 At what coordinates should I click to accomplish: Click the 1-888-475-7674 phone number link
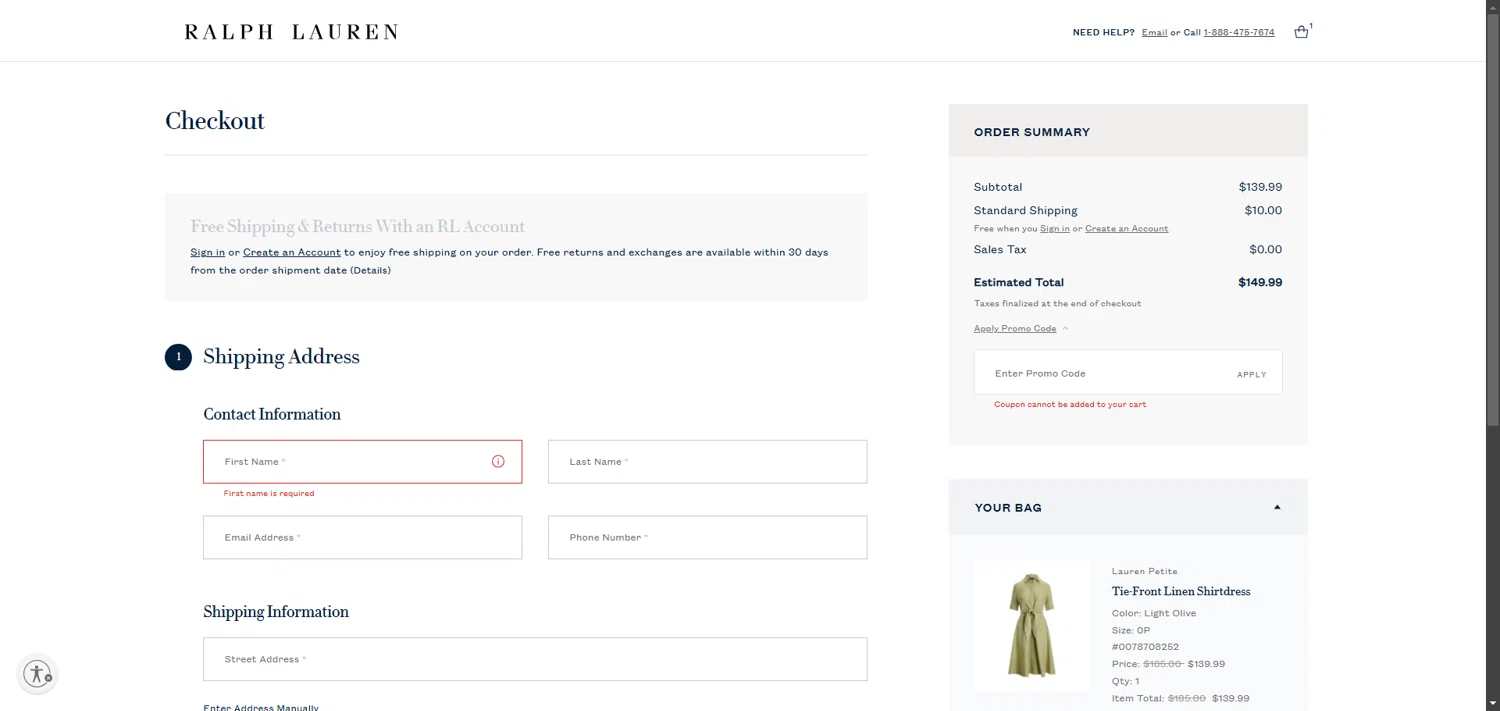click(1239, 33)
